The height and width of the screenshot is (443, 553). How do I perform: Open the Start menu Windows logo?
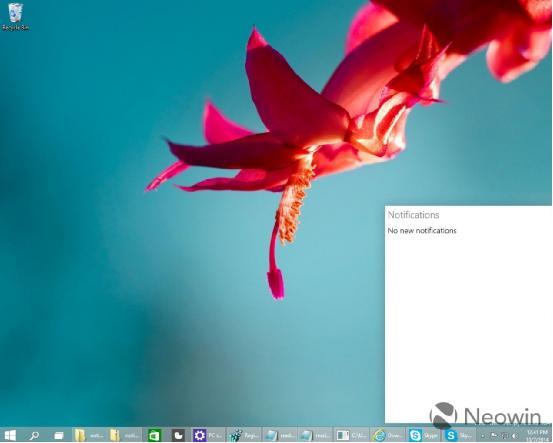point(10,435)
